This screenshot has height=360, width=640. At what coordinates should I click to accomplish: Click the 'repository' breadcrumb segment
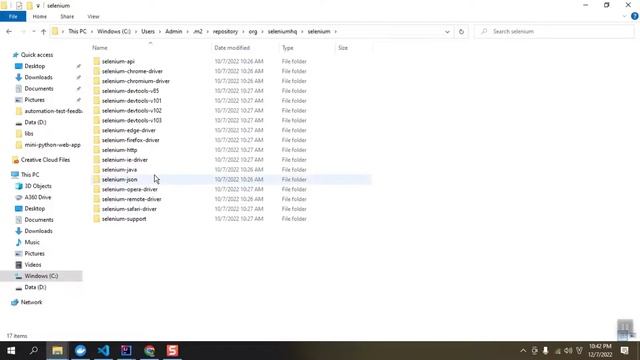[x=225, y=31]
